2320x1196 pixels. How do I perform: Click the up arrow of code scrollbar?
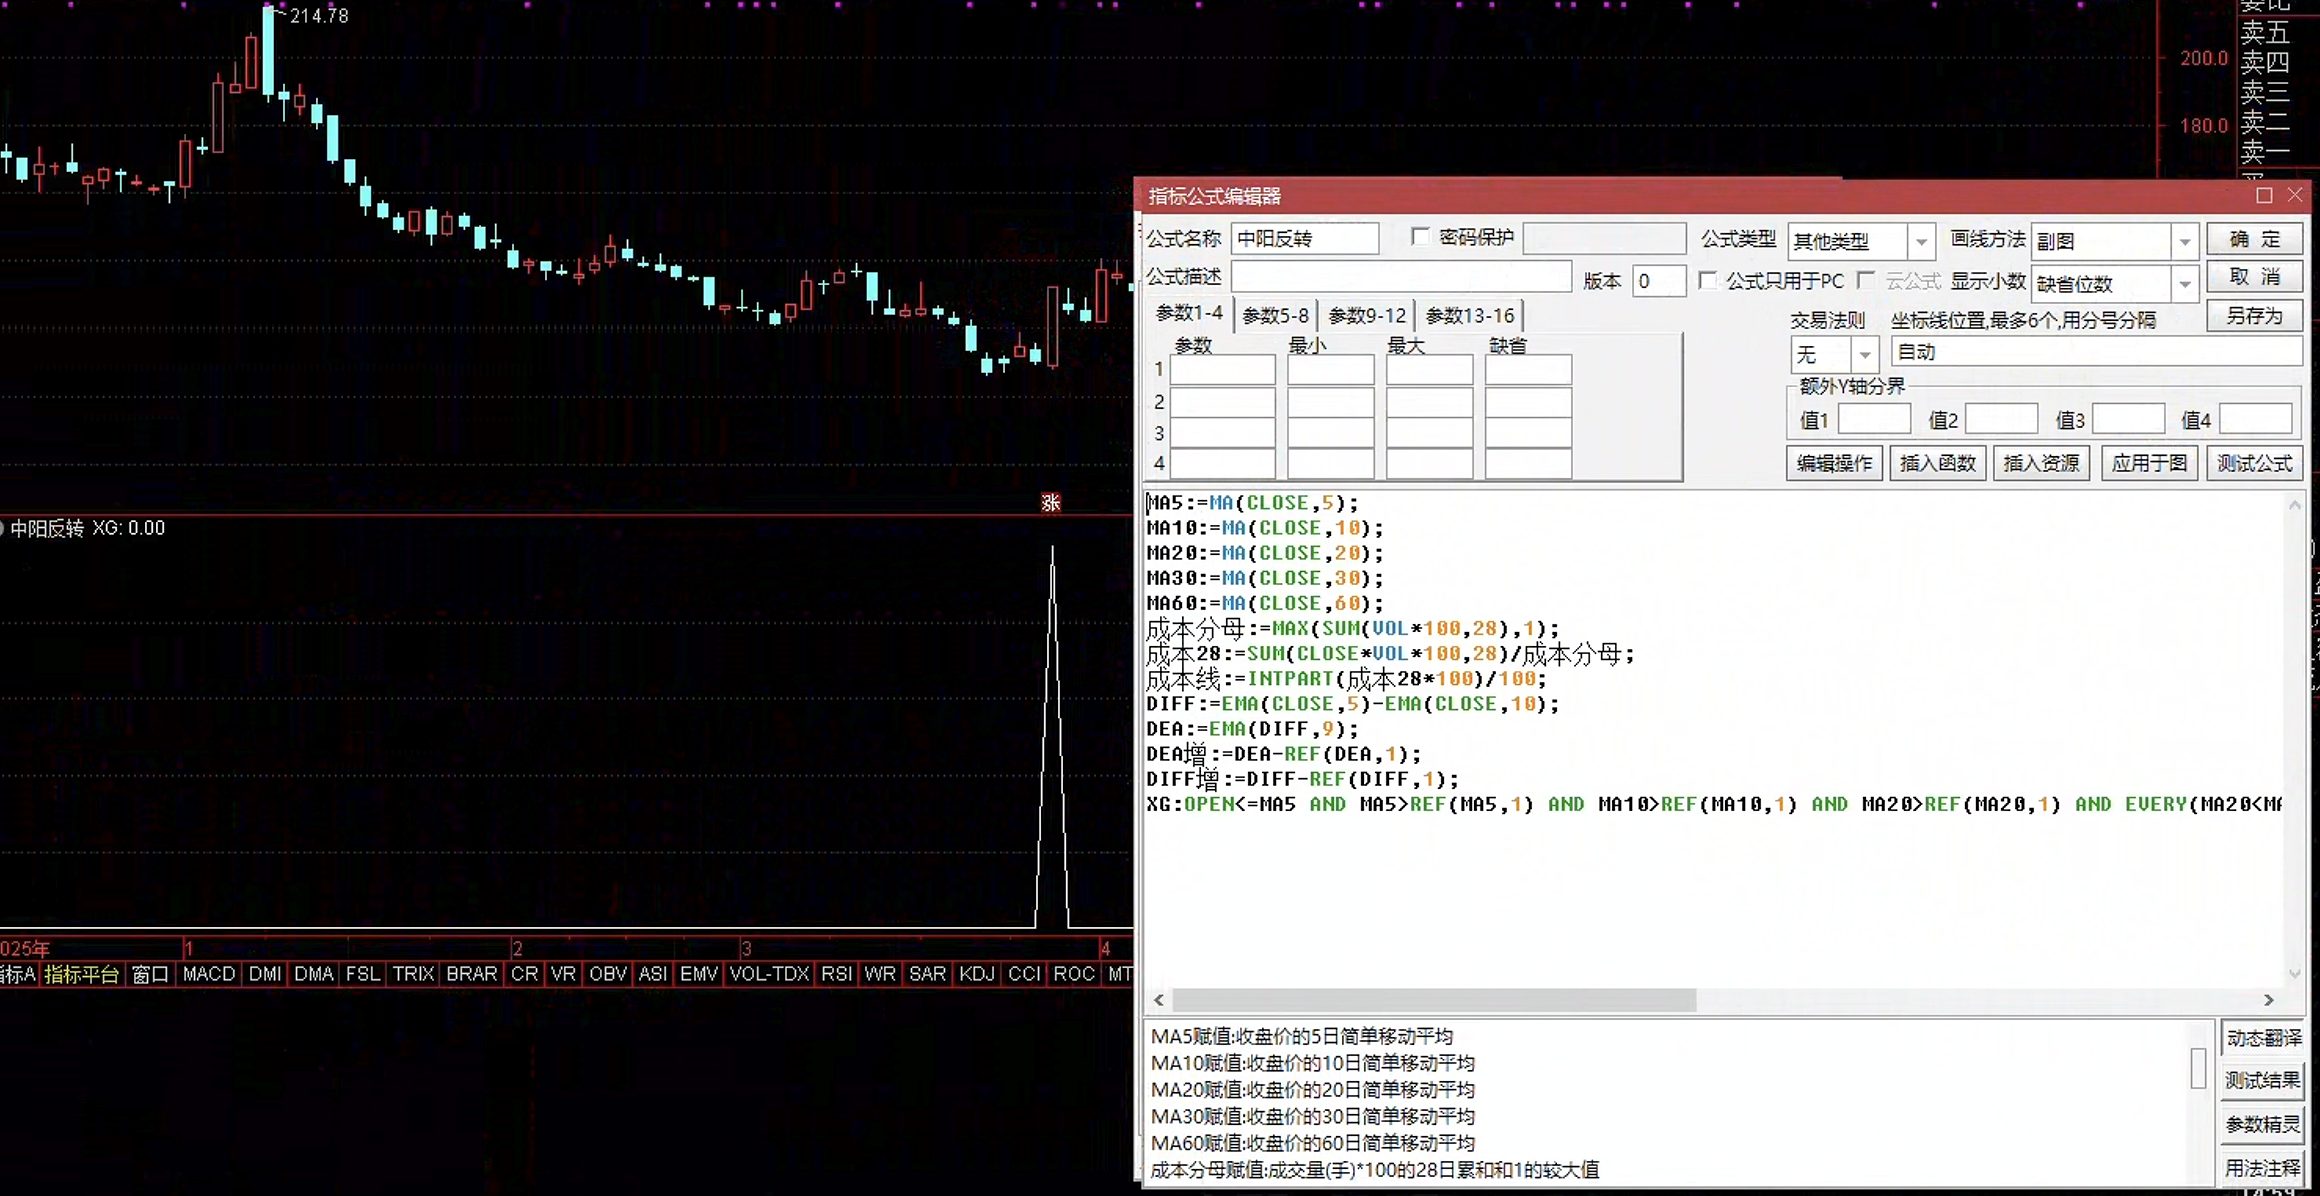[2294, 505]
